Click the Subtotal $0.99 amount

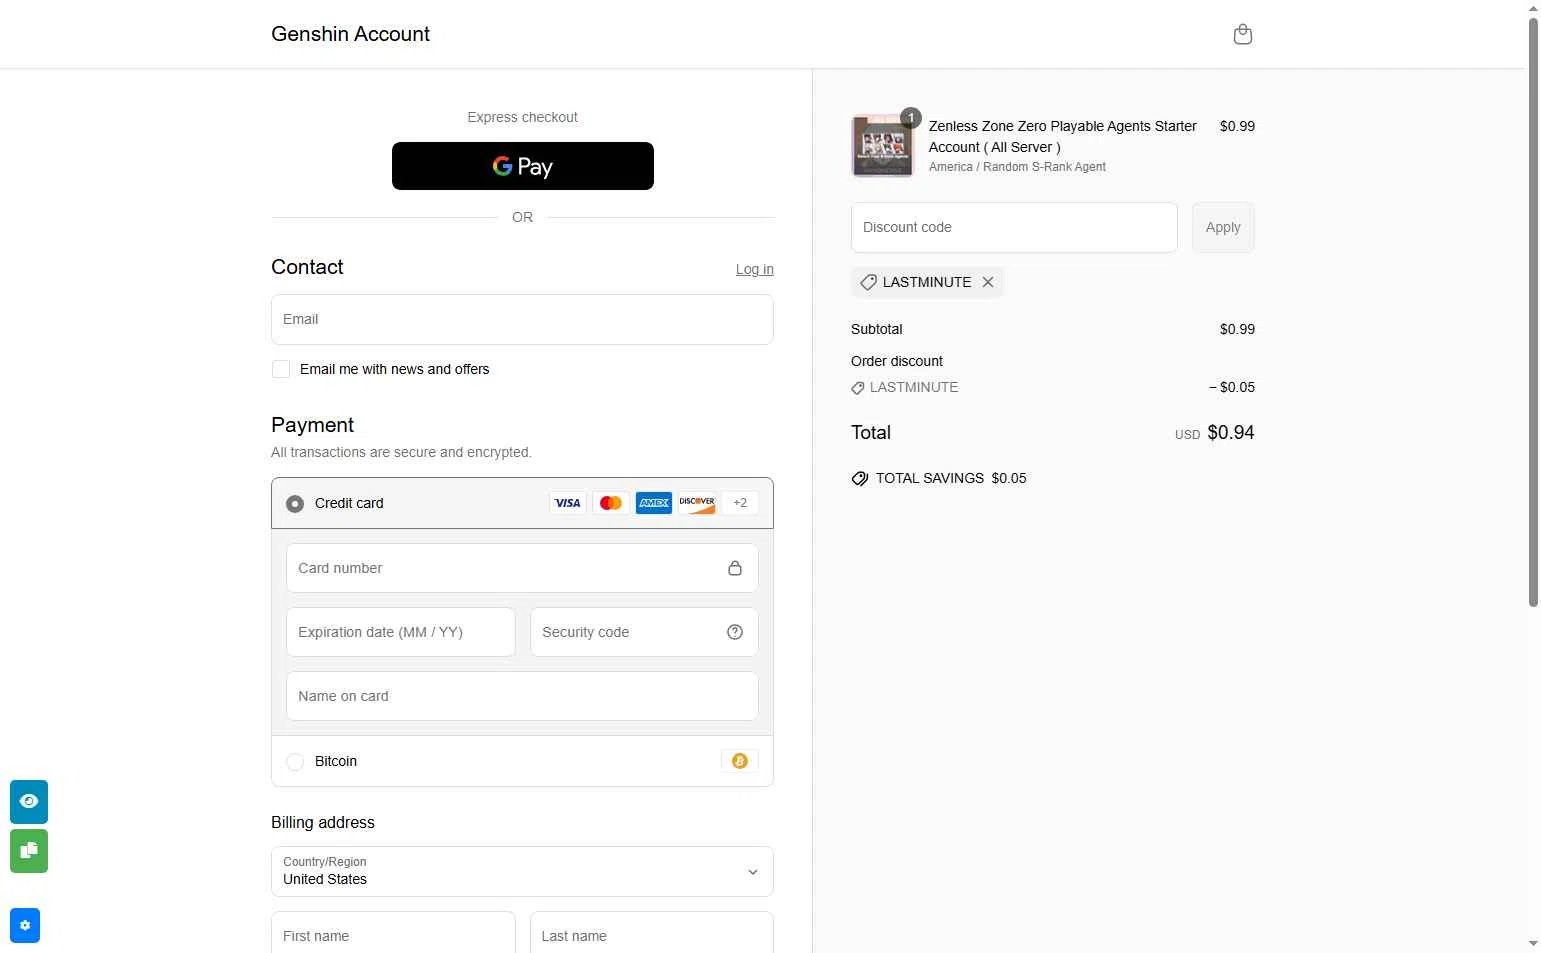pyautogui.click(x=1237, y=329)
